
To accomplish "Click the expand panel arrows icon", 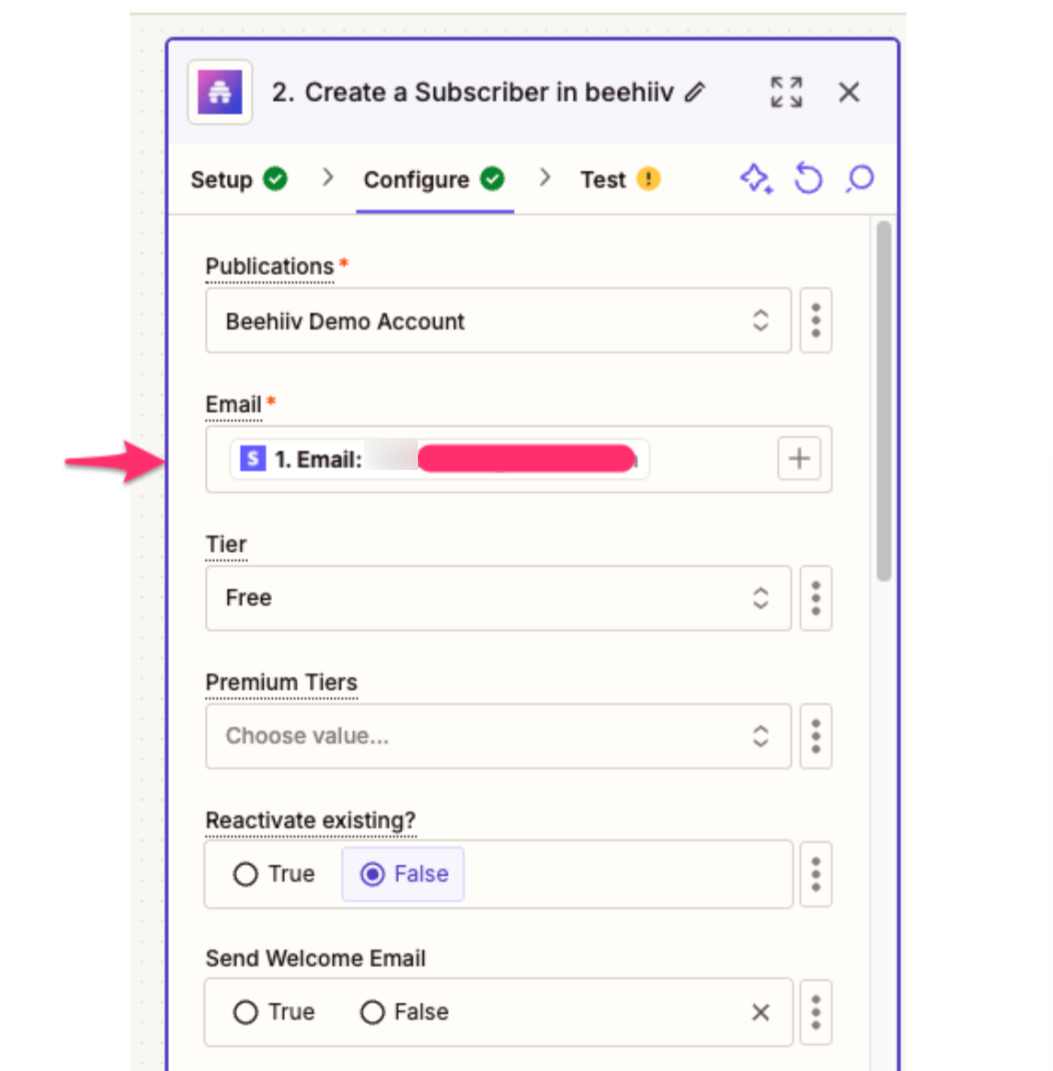I will [786, 93].
